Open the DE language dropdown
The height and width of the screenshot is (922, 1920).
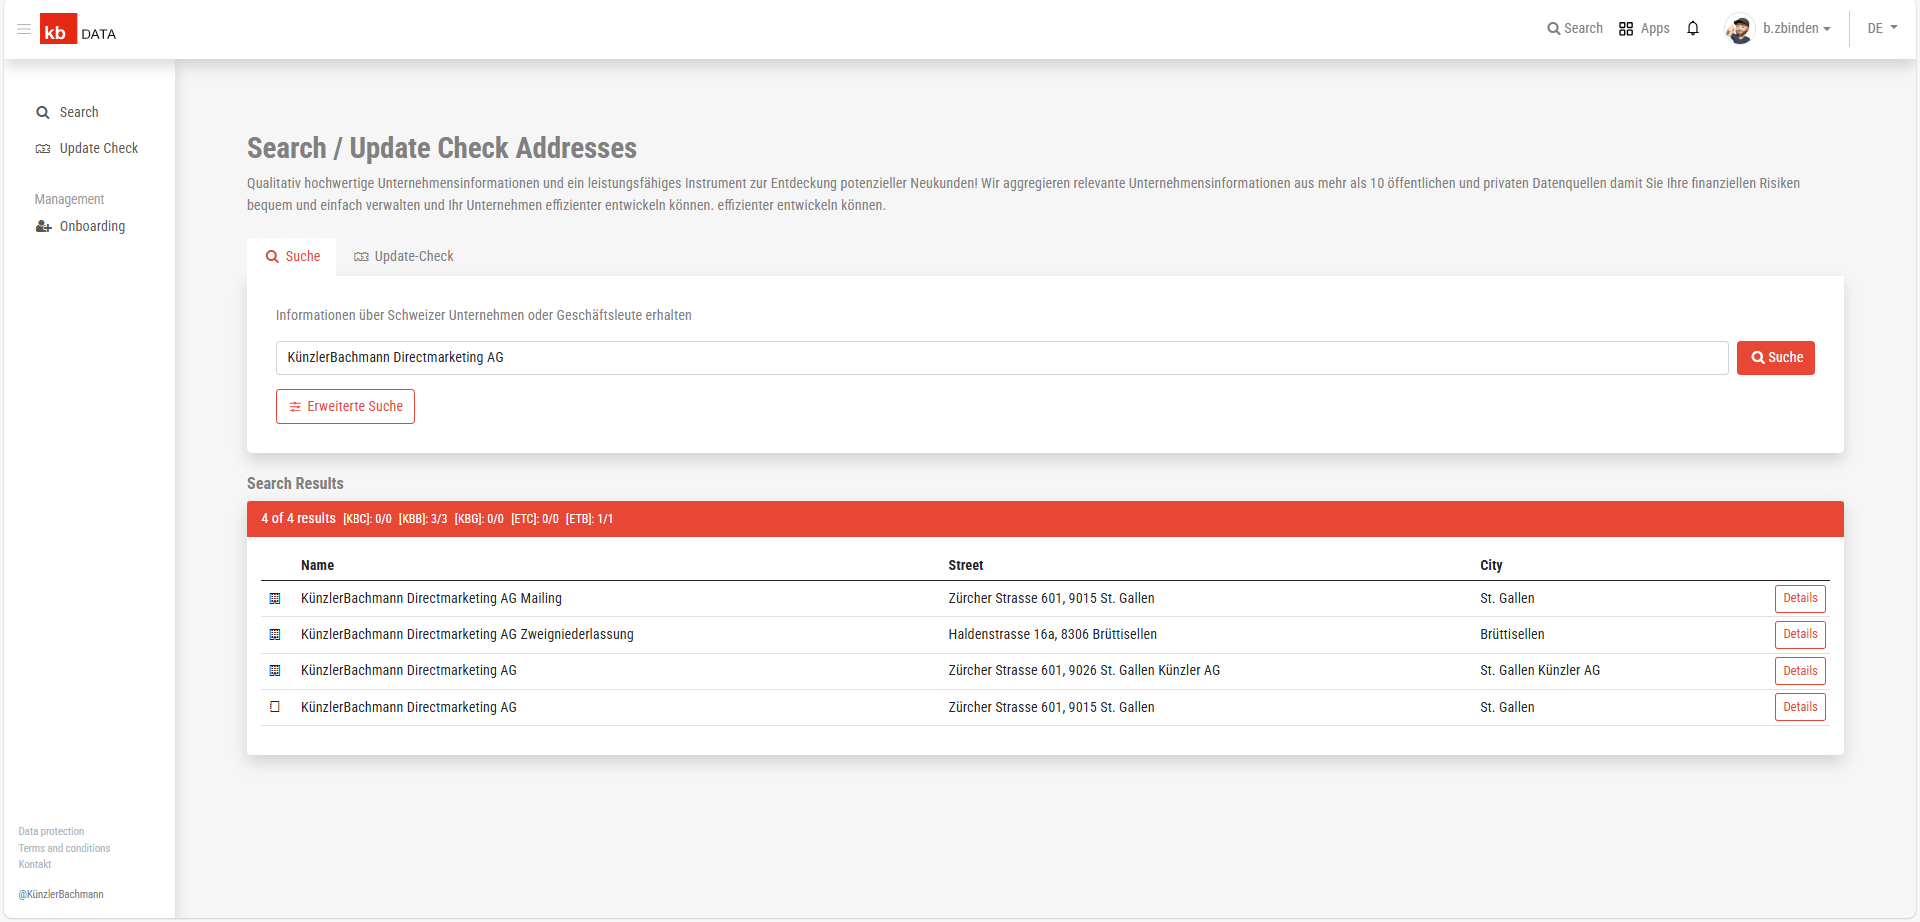click(x=1882, y=28)
